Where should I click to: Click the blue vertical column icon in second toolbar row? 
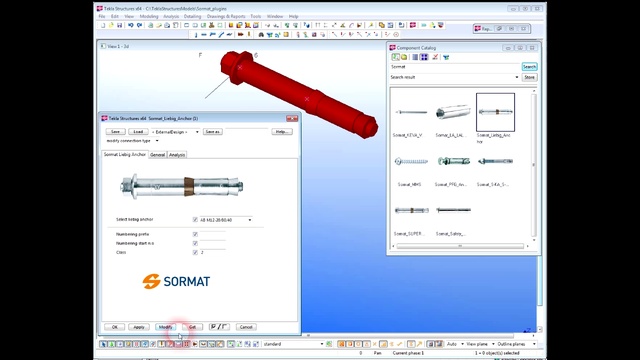click(196, 35)
